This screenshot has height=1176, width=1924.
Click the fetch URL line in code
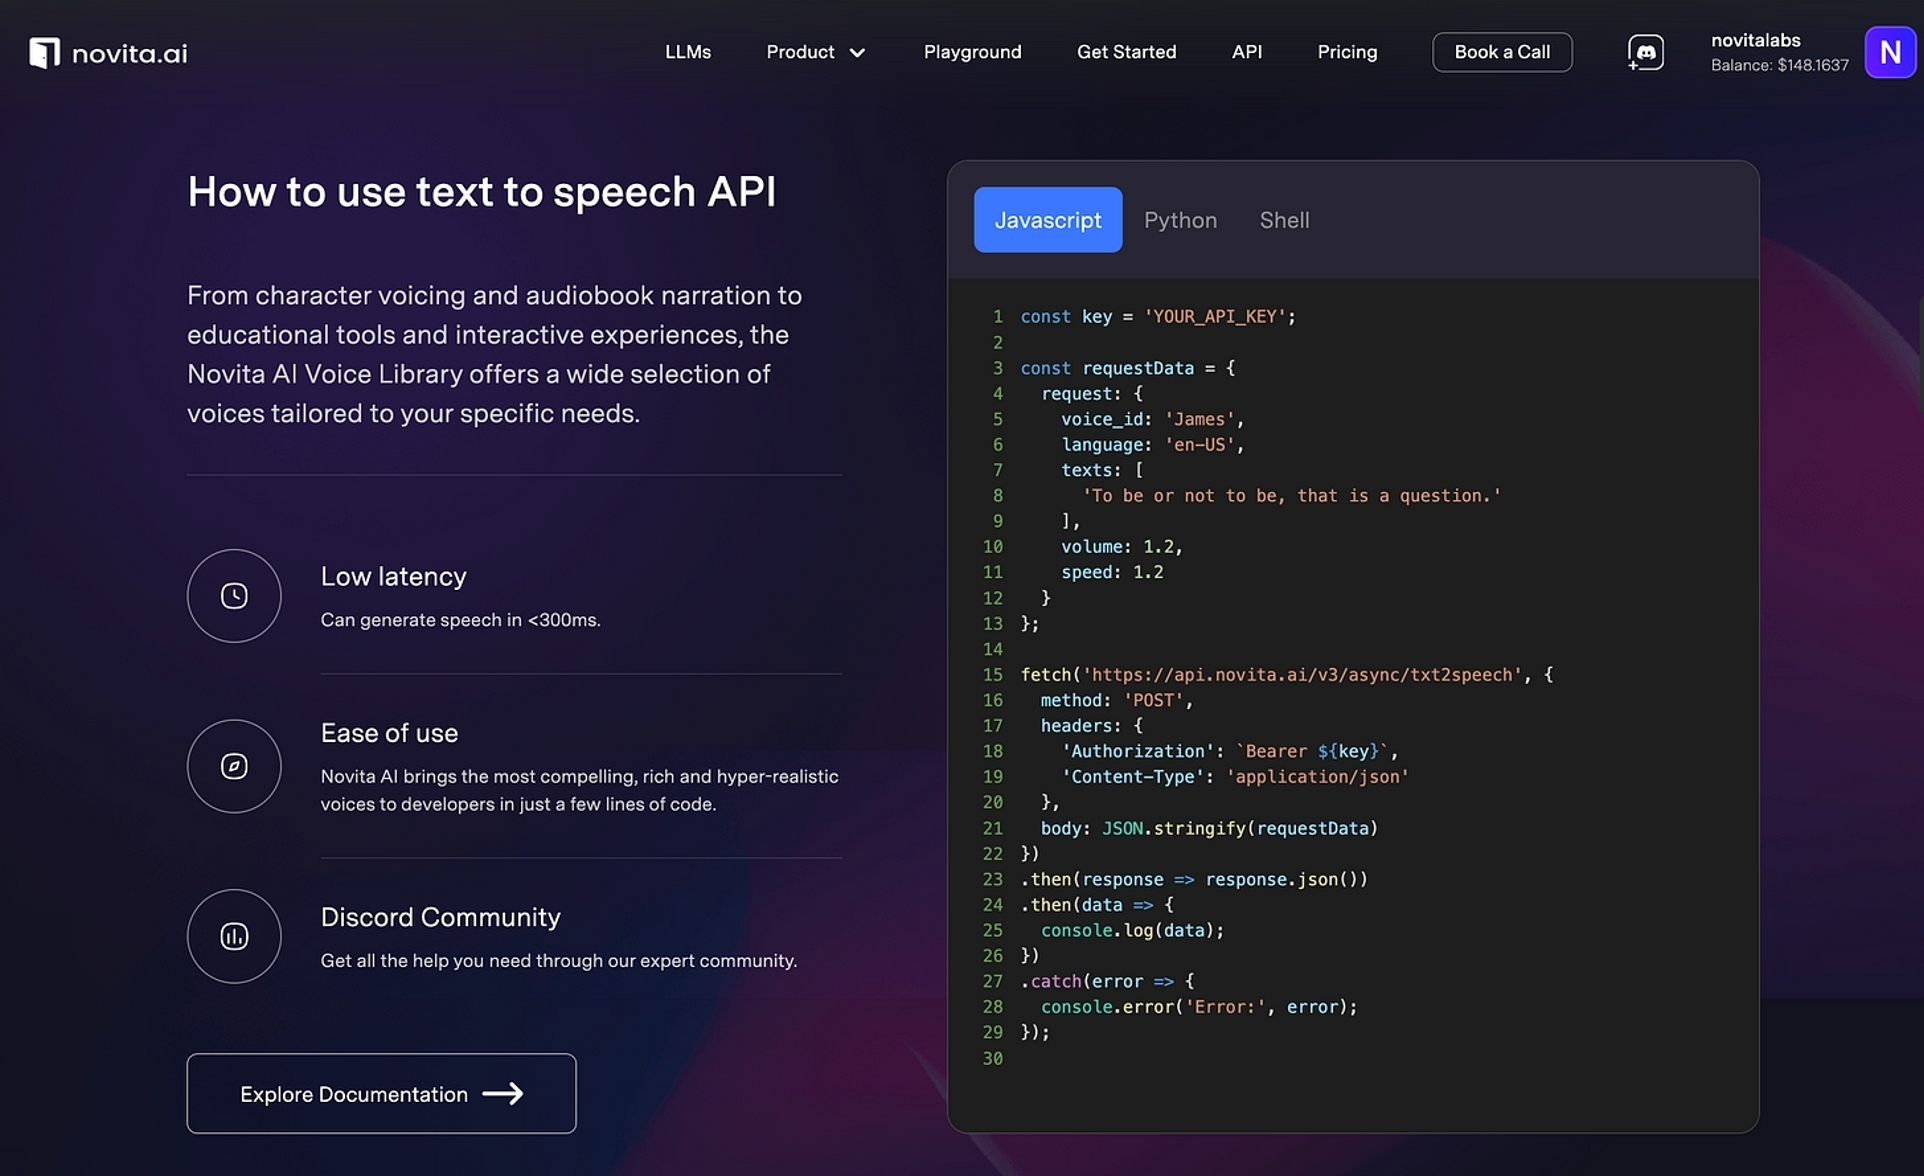click(x=1304, y=675)
